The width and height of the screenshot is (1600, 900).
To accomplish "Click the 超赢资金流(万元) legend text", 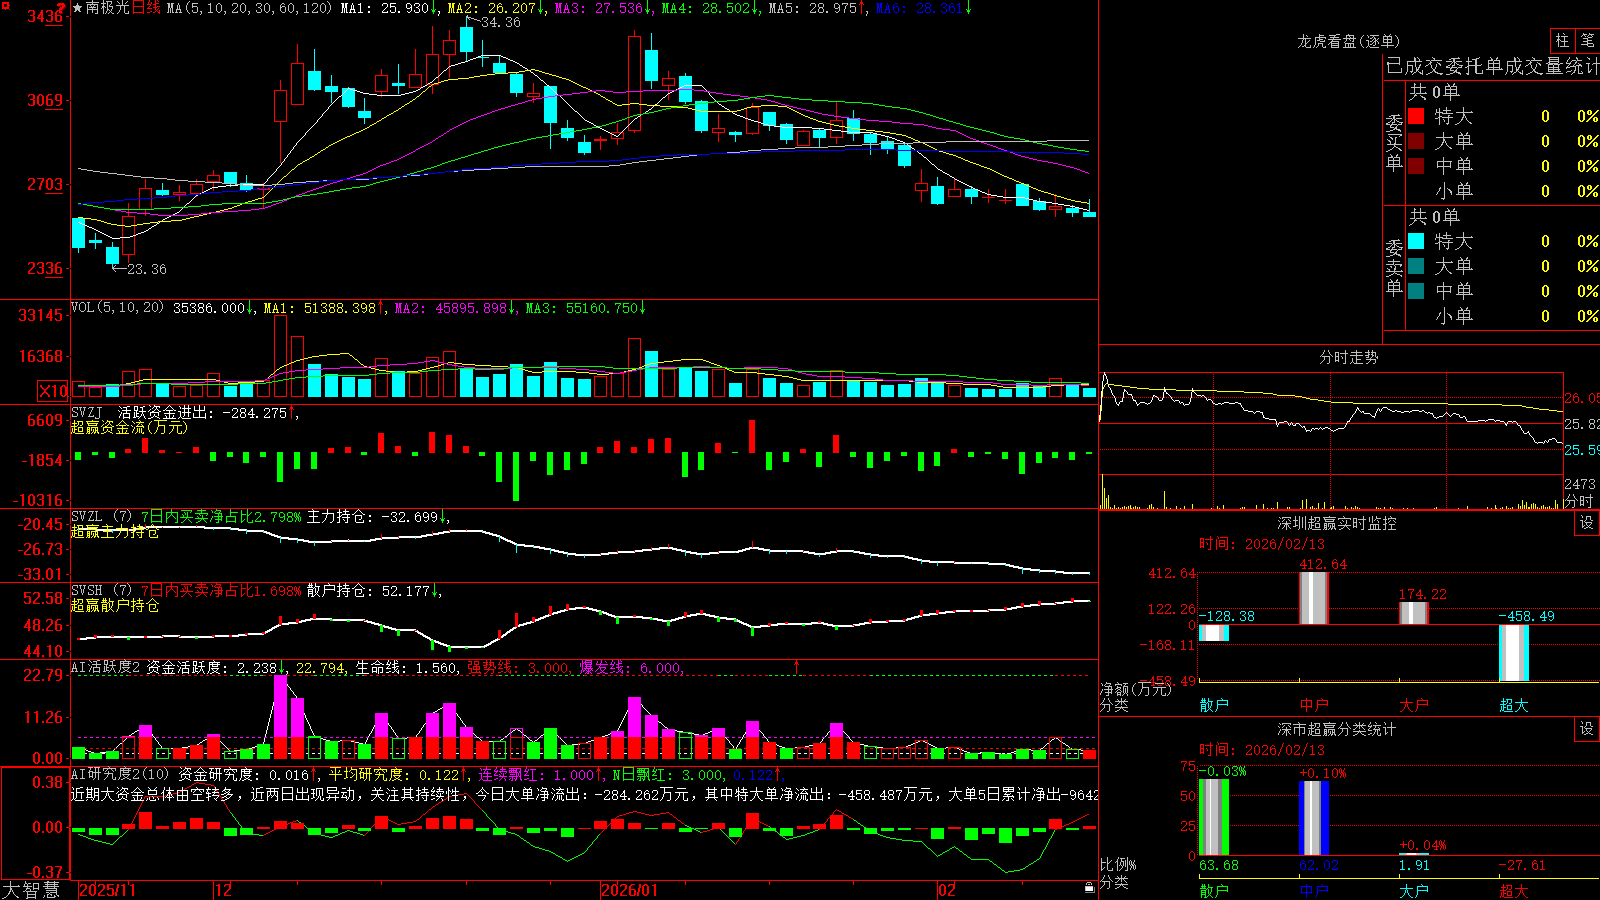I will coord(129,427).
